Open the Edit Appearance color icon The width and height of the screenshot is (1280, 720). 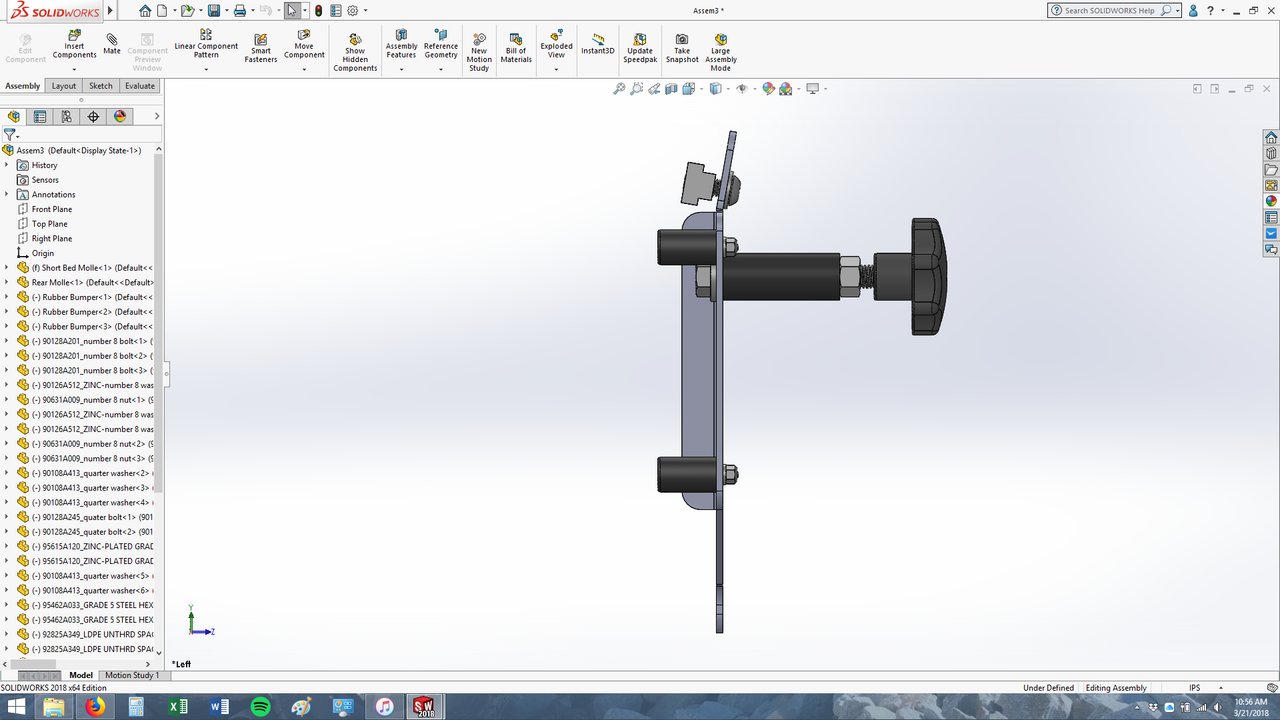[x=768, y=89]
